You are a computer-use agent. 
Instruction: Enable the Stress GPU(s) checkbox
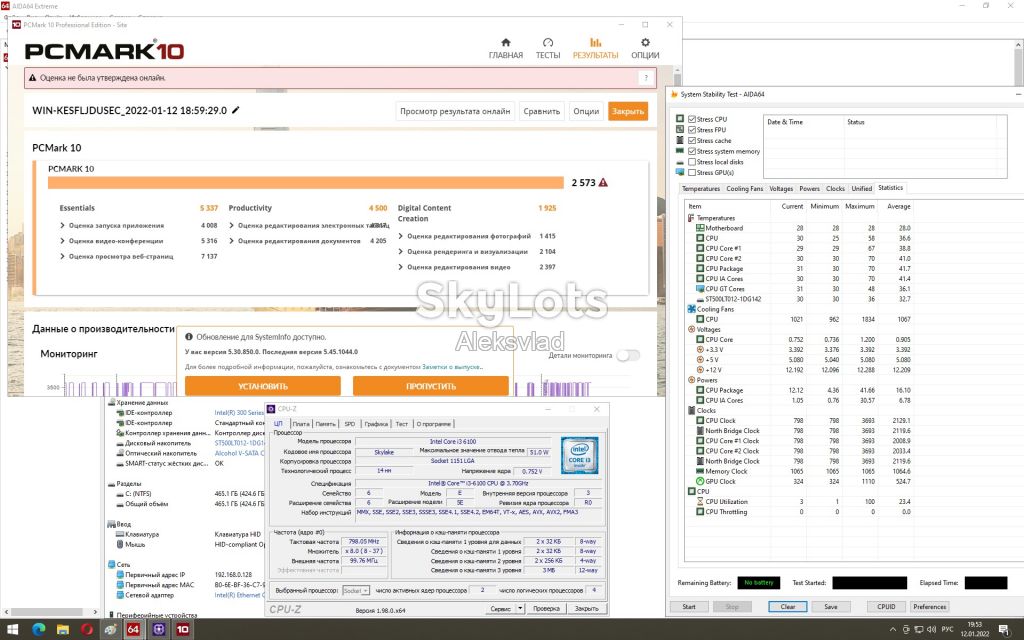692,172
